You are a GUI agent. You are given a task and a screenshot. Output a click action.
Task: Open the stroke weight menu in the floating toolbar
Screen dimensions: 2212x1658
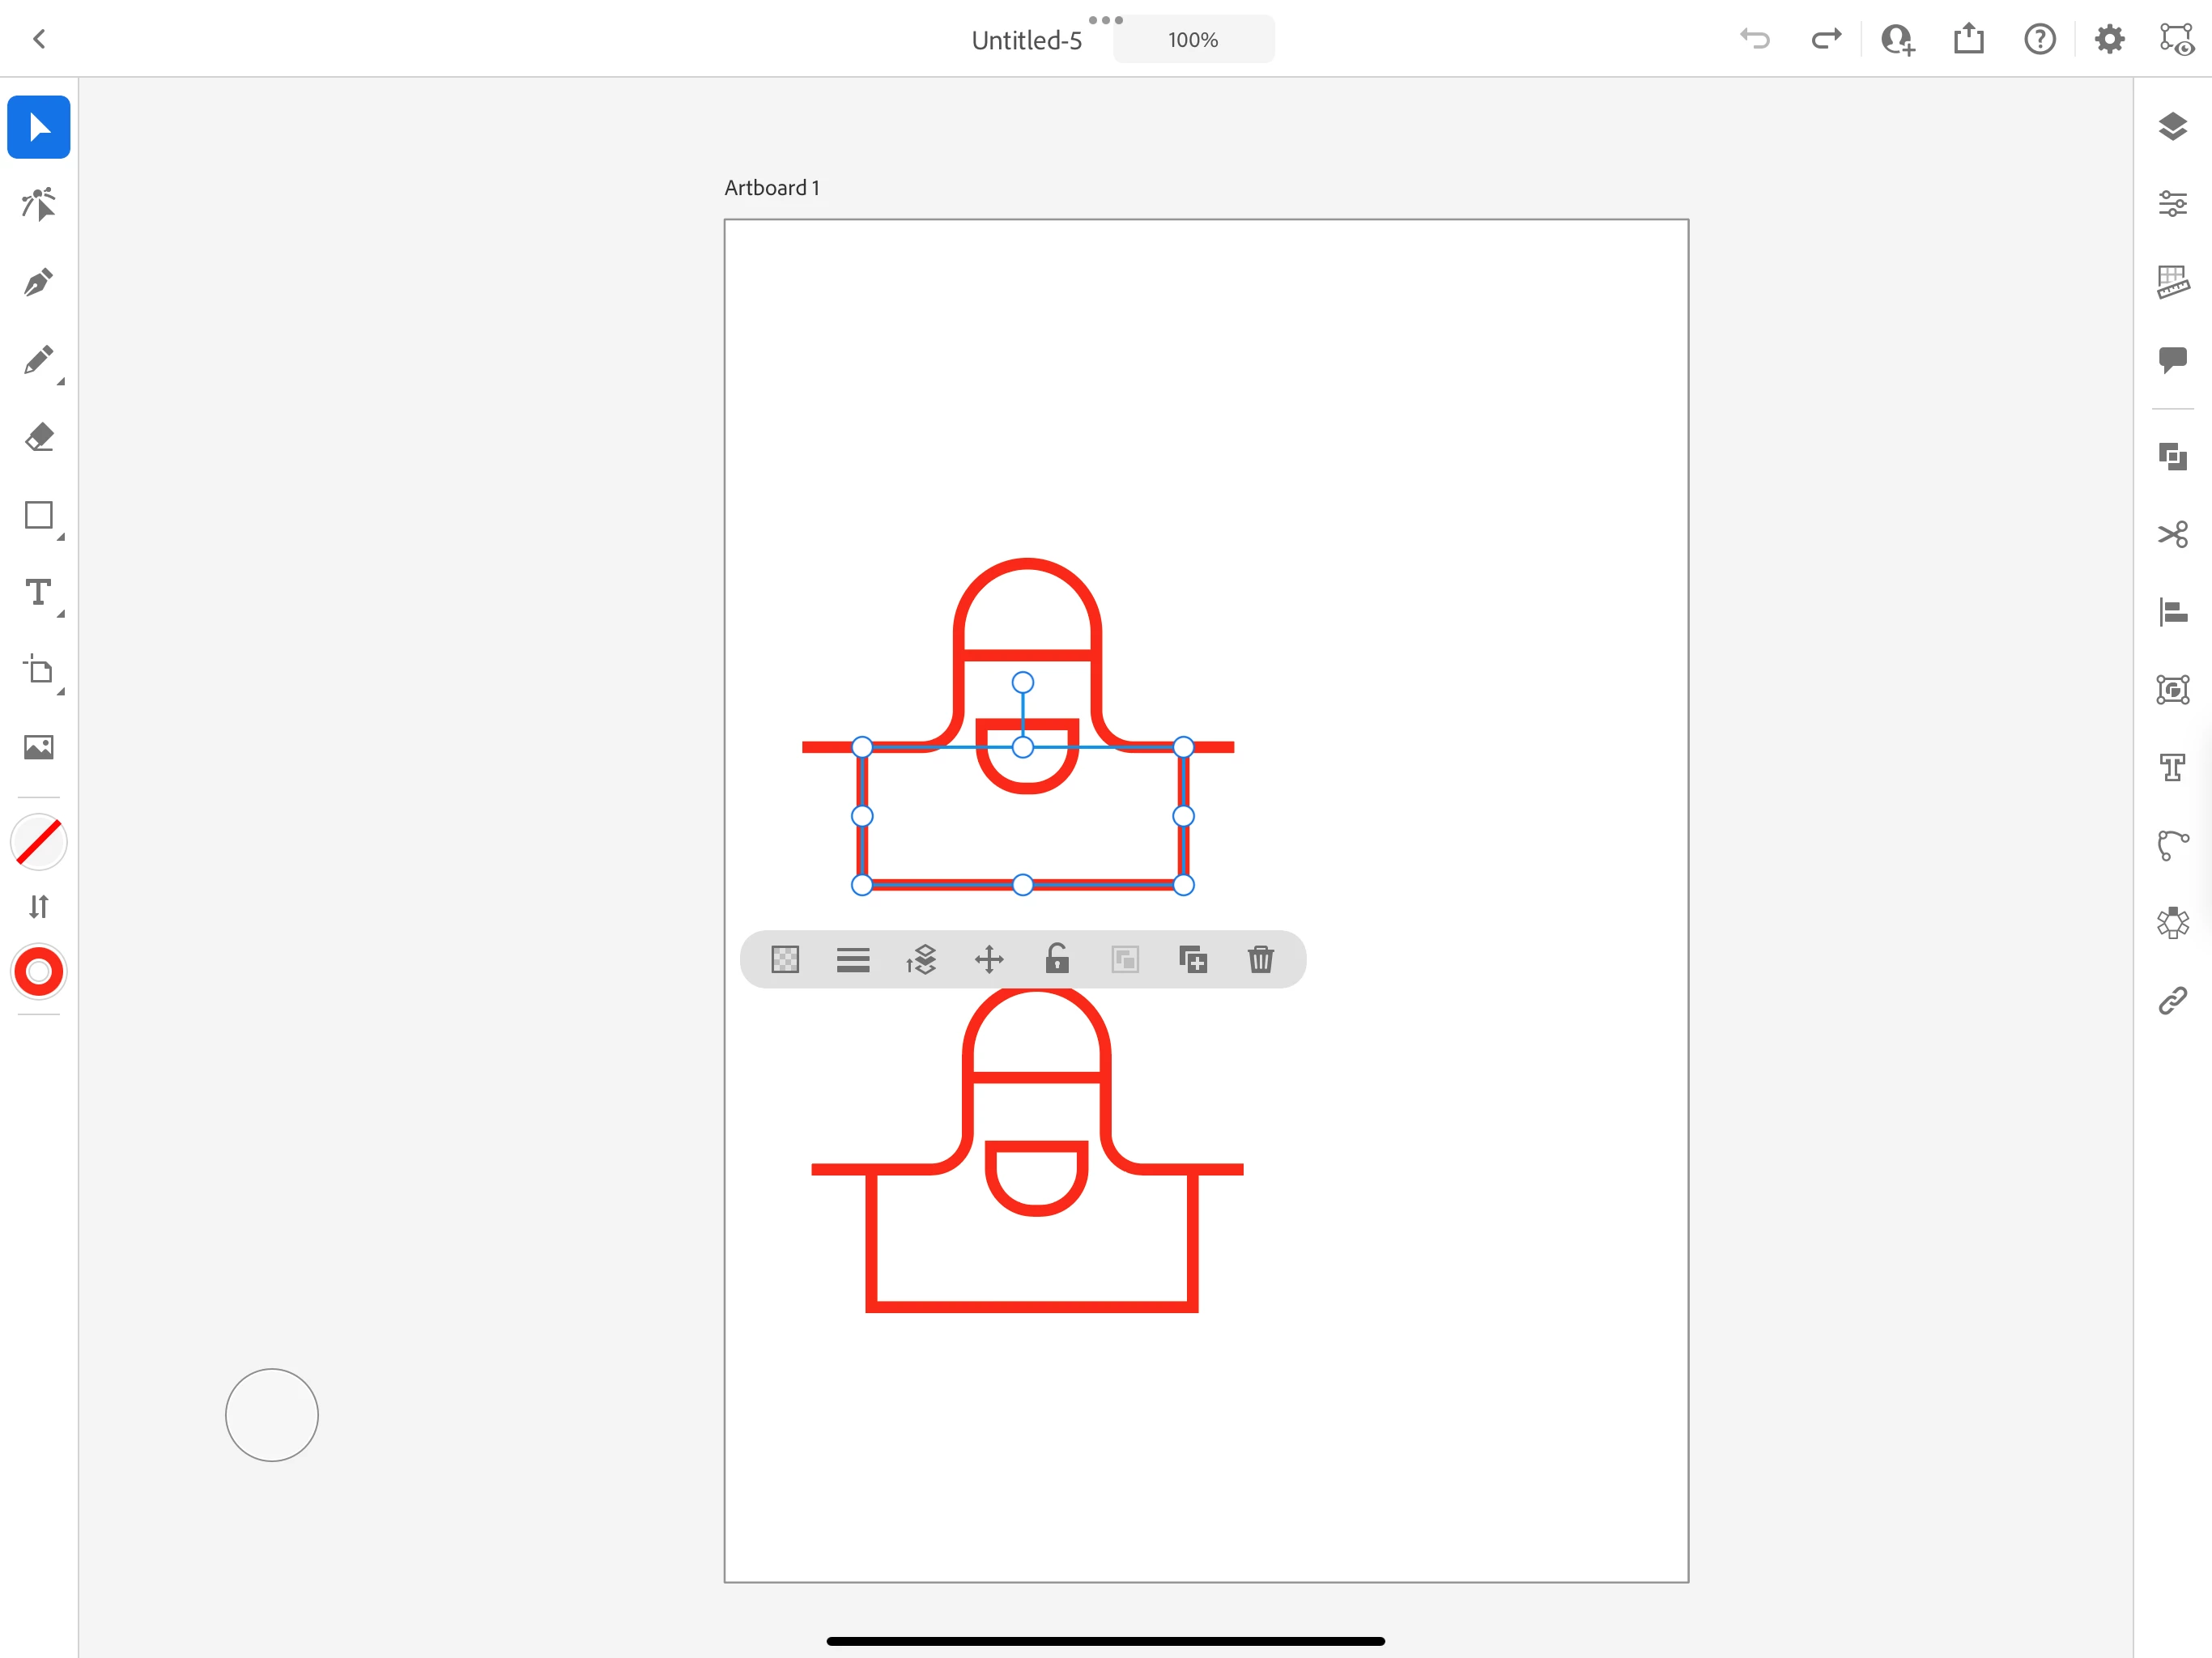click(x=852, y=960)
